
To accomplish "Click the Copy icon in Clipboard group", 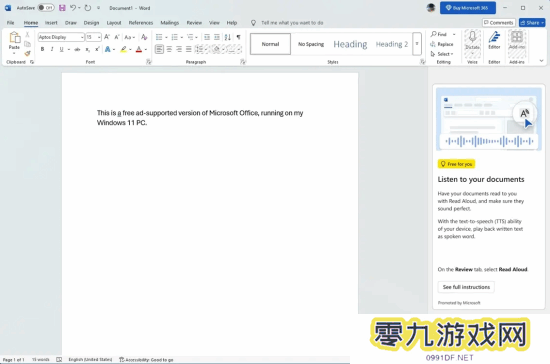I will tap(27, 44).
